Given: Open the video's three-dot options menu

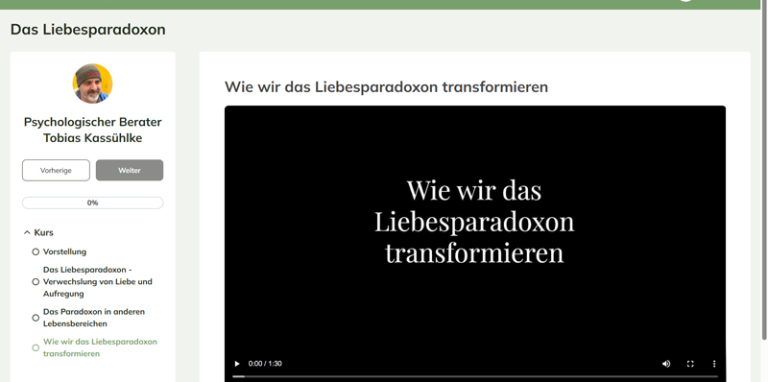Looking at the screenshot, I should point(714,364).
